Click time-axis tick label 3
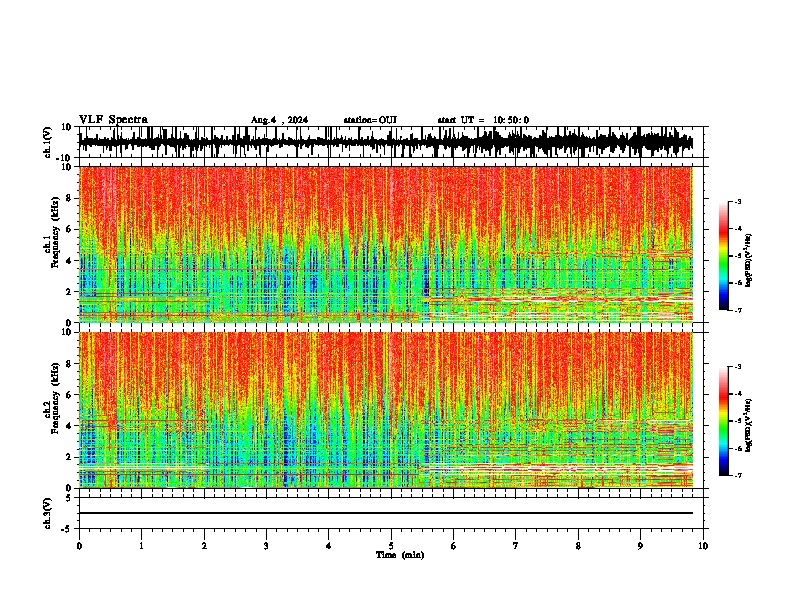792x612 pixels. pyautogui.click(x=266, y=546)
